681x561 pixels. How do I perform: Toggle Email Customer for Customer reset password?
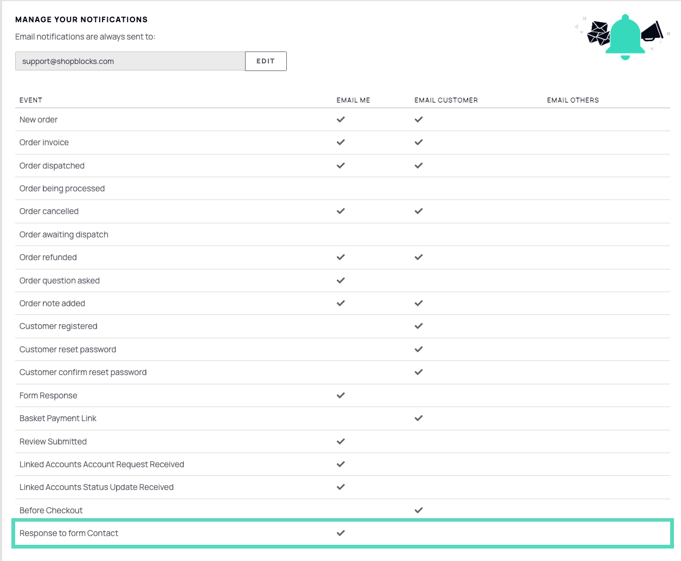(419, 349)
